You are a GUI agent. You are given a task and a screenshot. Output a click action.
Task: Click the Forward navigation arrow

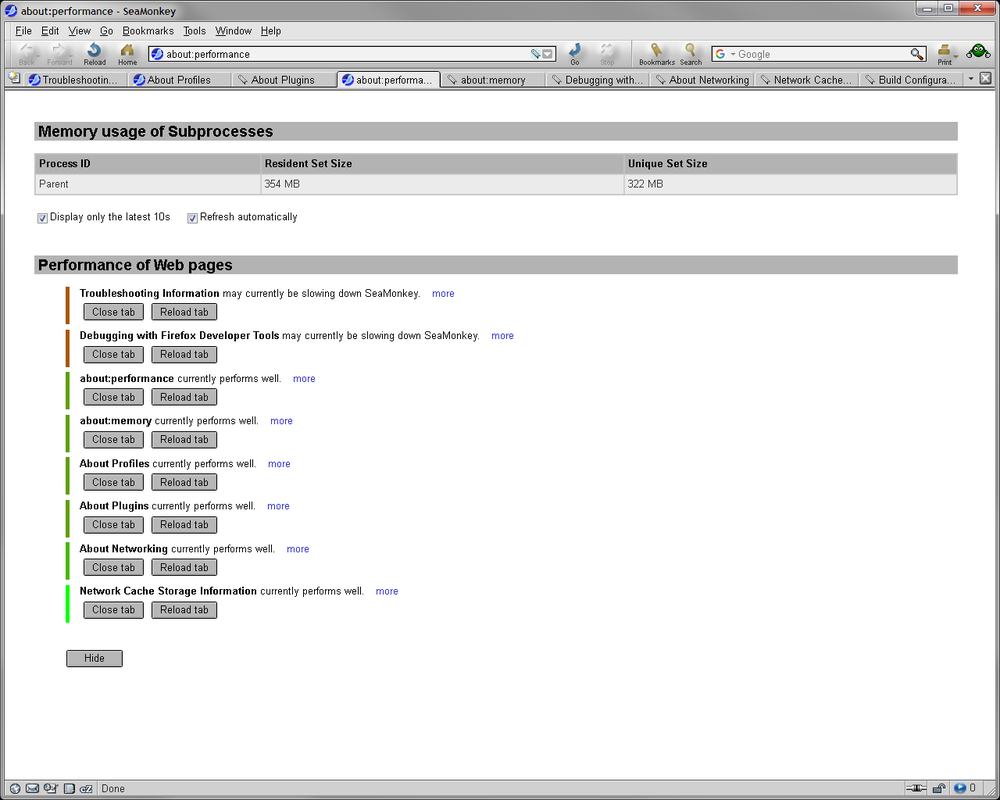point(59,54)
